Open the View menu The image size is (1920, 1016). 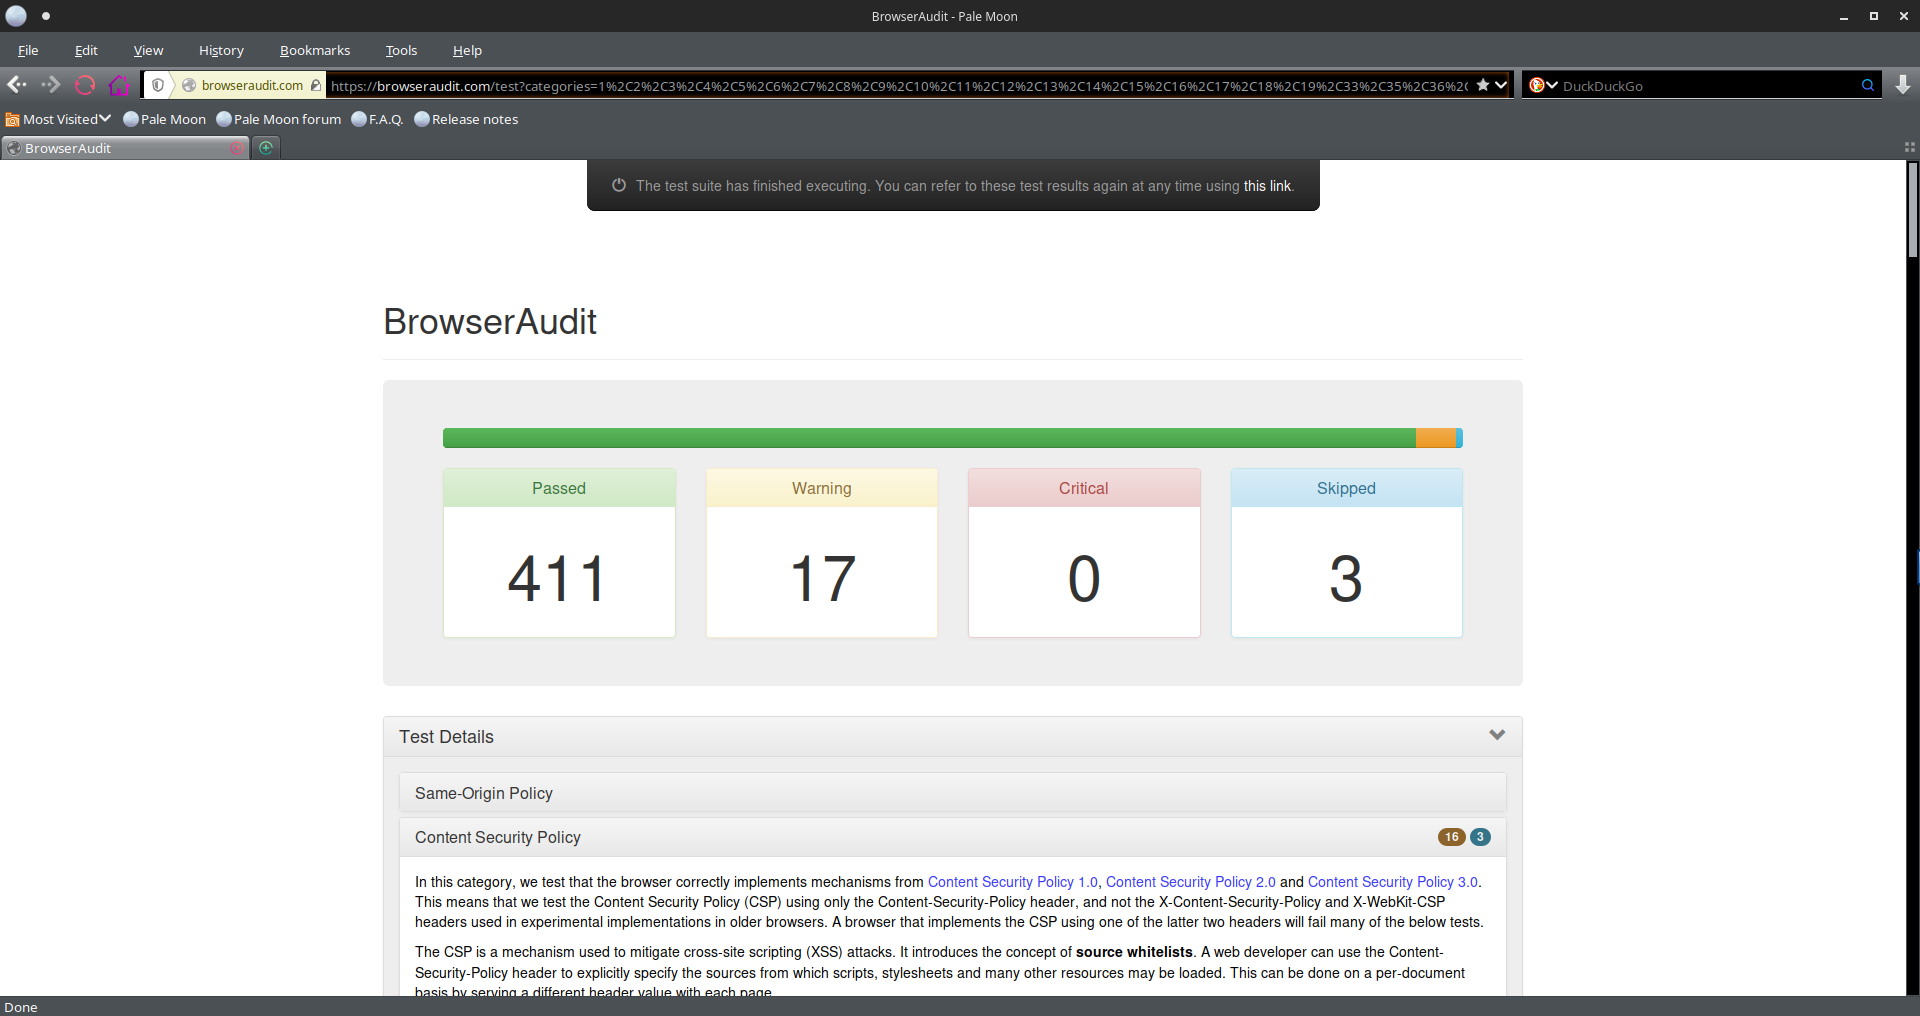[148, 50]
